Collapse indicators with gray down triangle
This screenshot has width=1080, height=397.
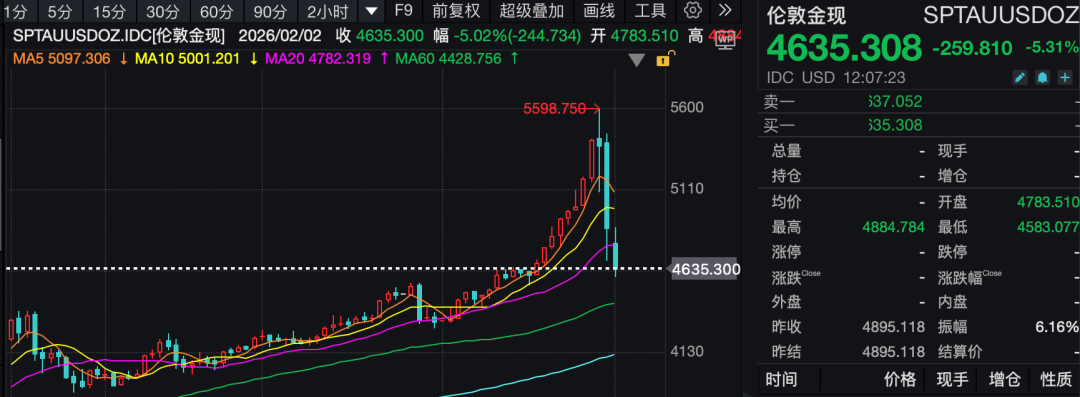(638, 61)
